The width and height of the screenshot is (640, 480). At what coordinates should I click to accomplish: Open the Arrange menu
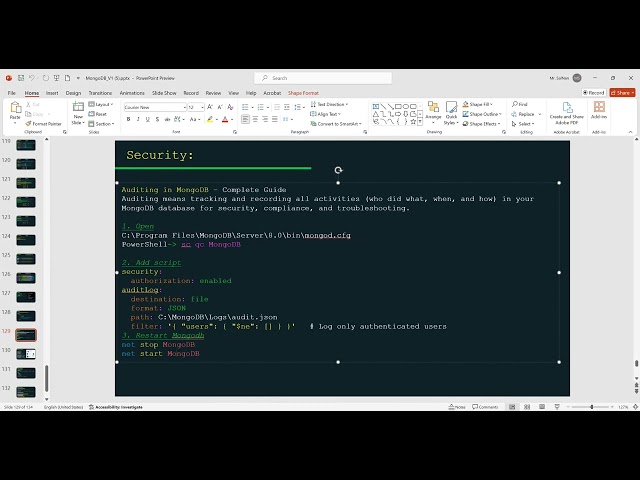(x=433, y=113)
